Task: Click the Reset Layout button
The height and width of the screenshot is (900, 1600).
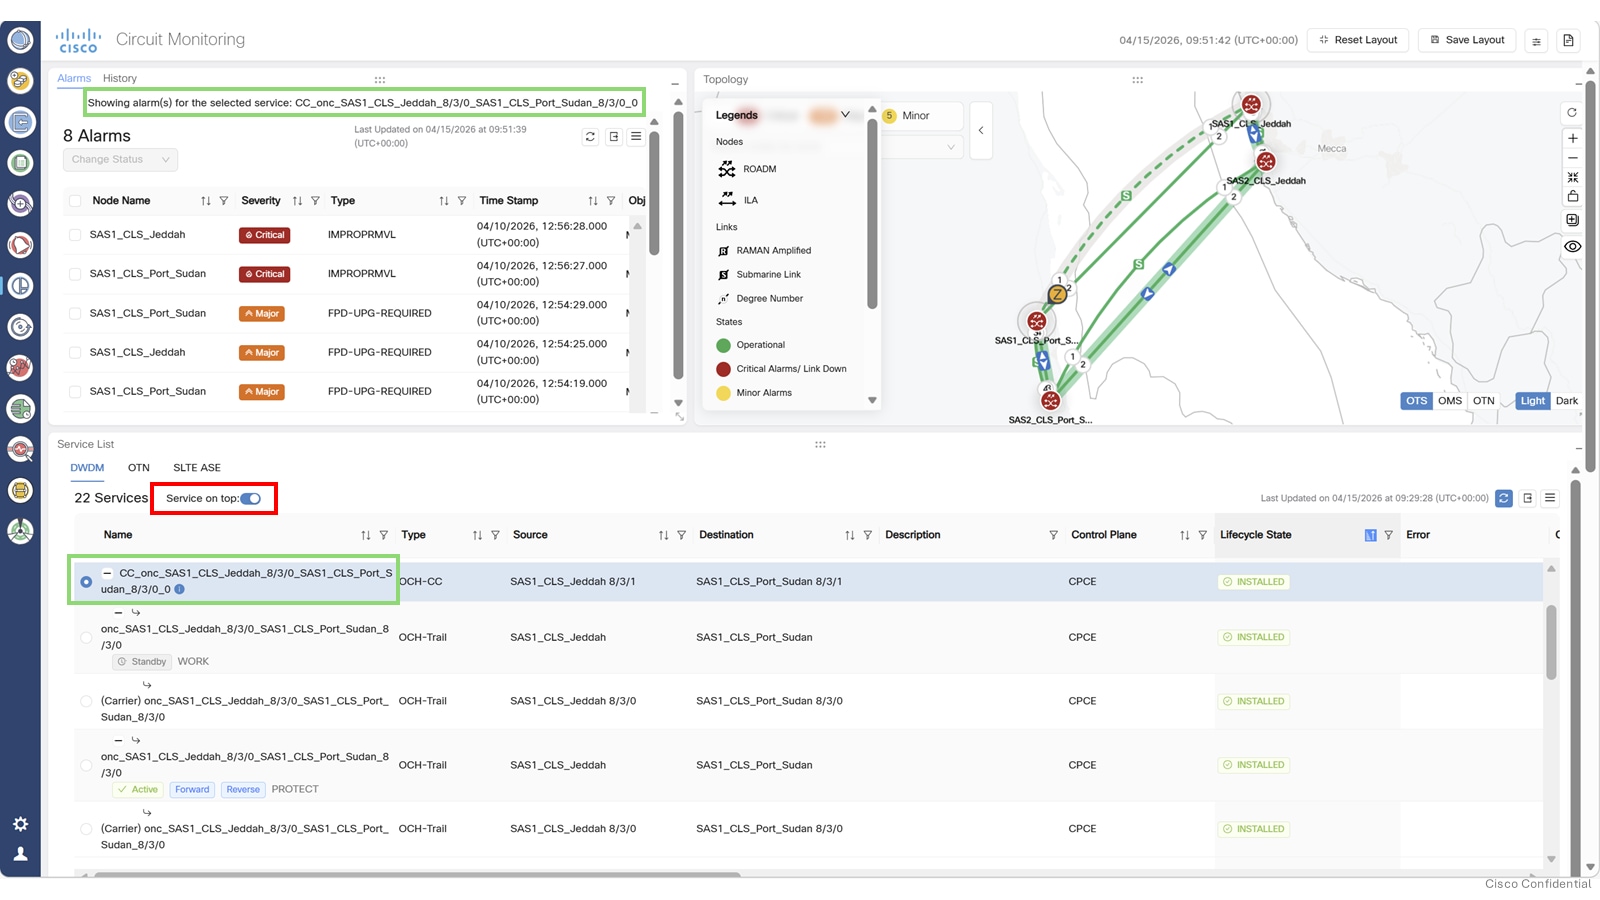Action: pos(1357,39)
